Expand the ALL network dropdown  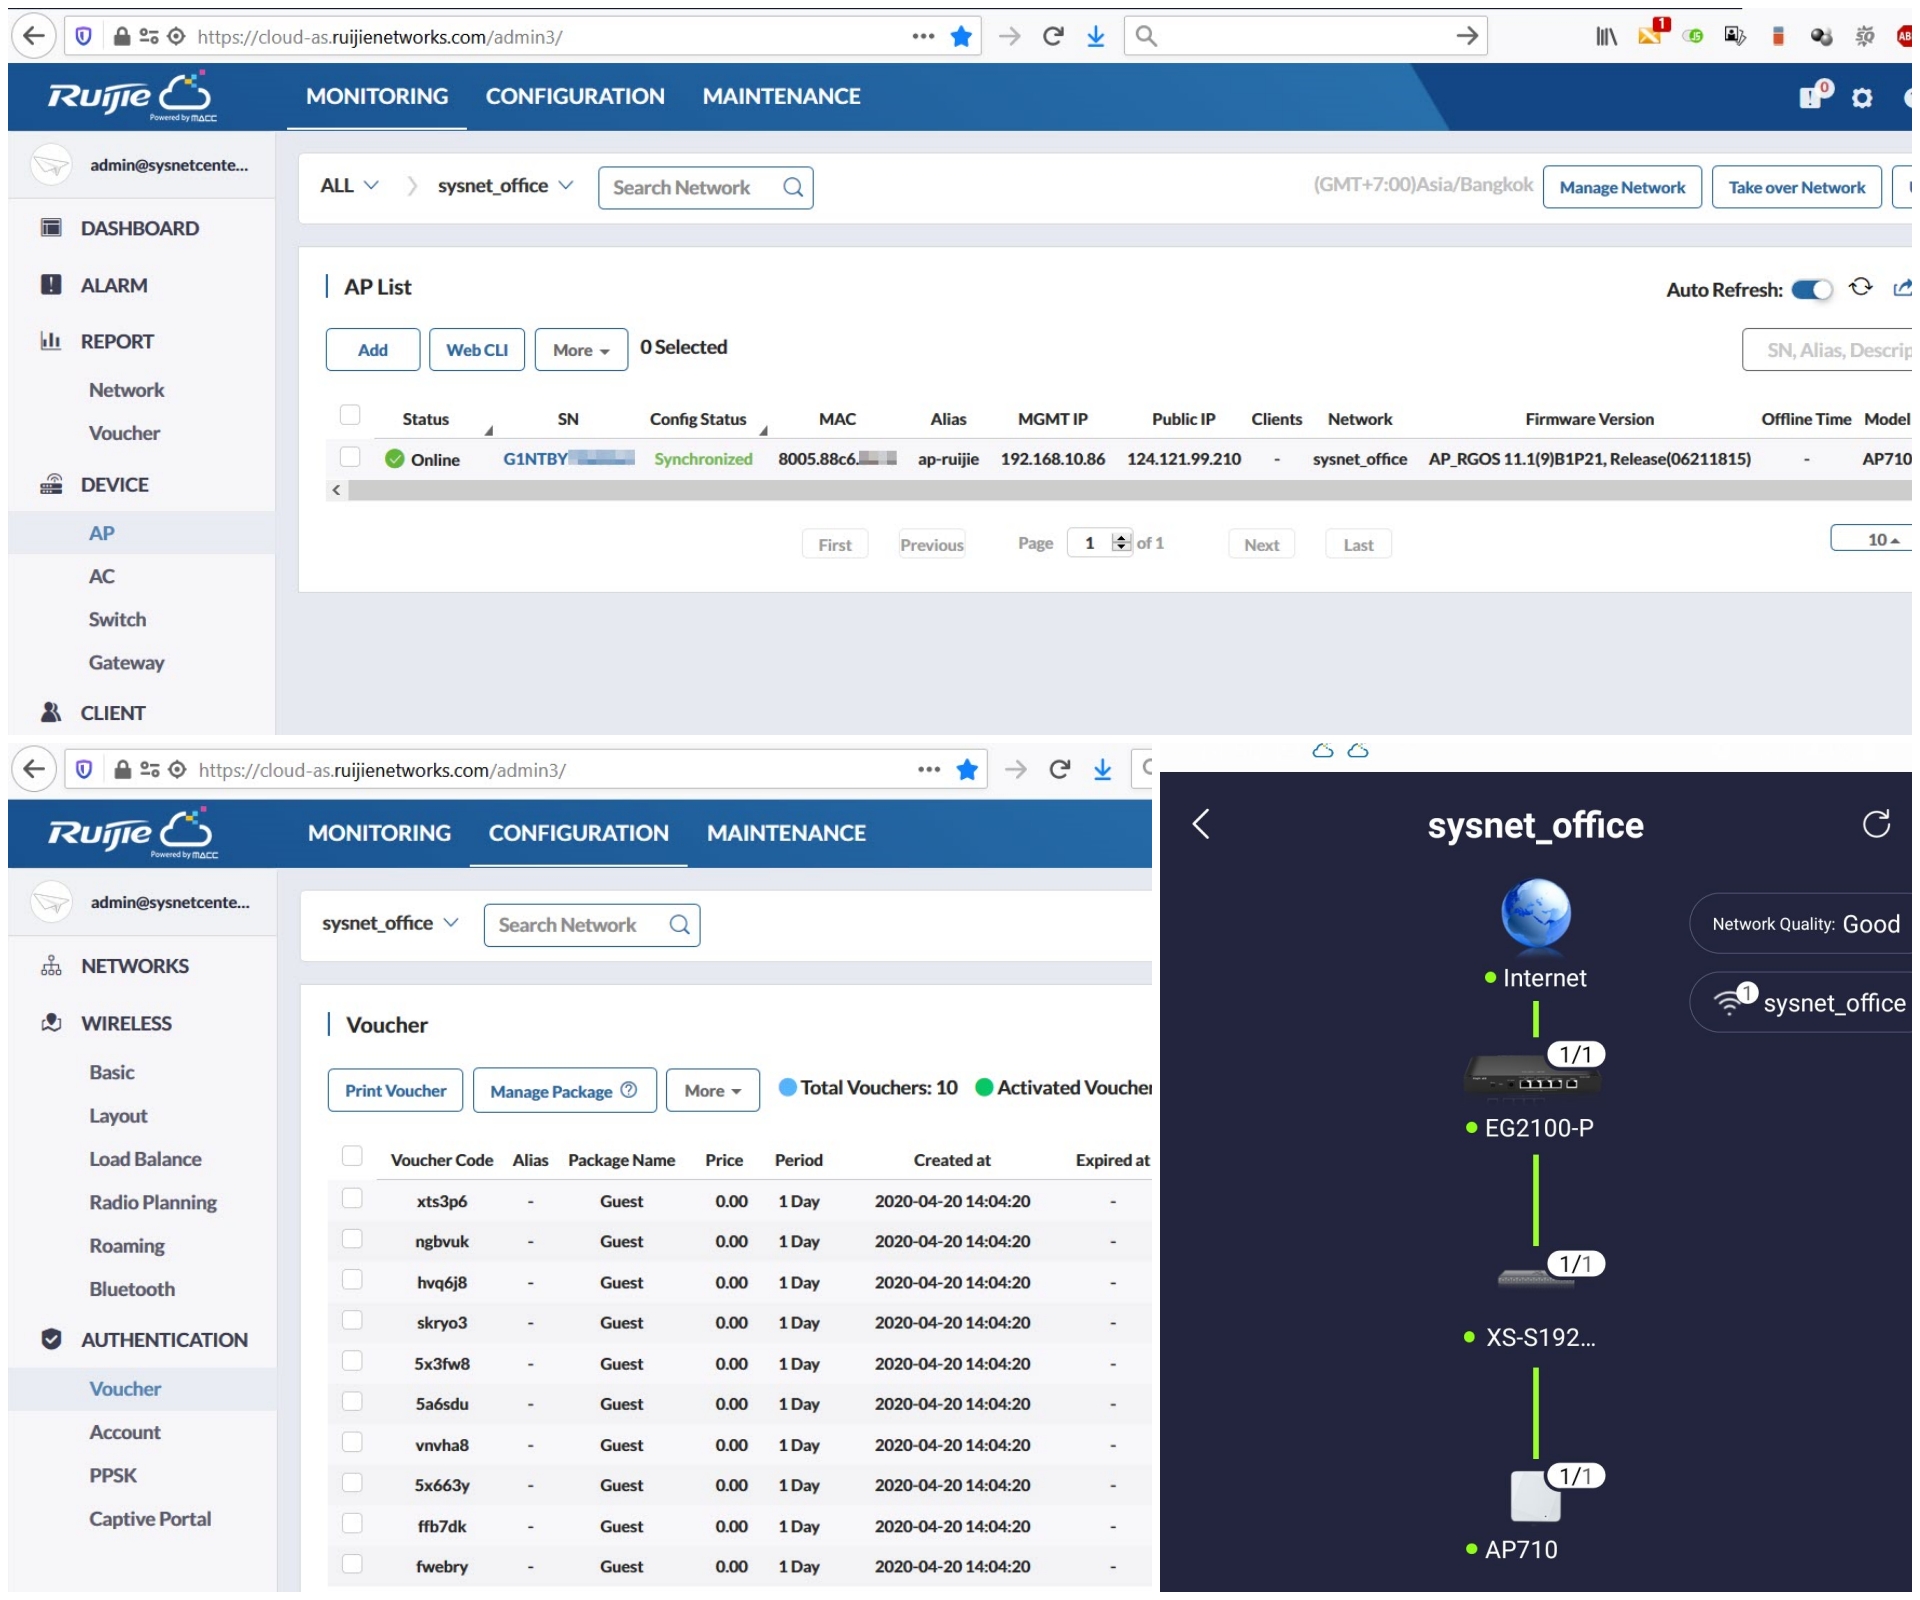click(x=351, y=187)
